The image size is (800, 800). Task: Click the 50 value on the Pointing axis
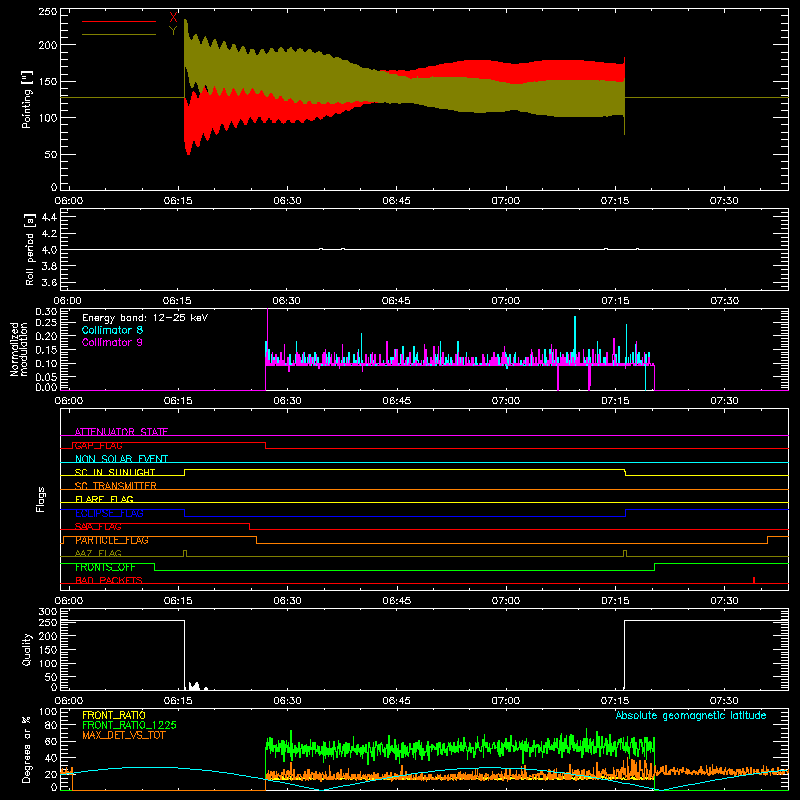52,155
